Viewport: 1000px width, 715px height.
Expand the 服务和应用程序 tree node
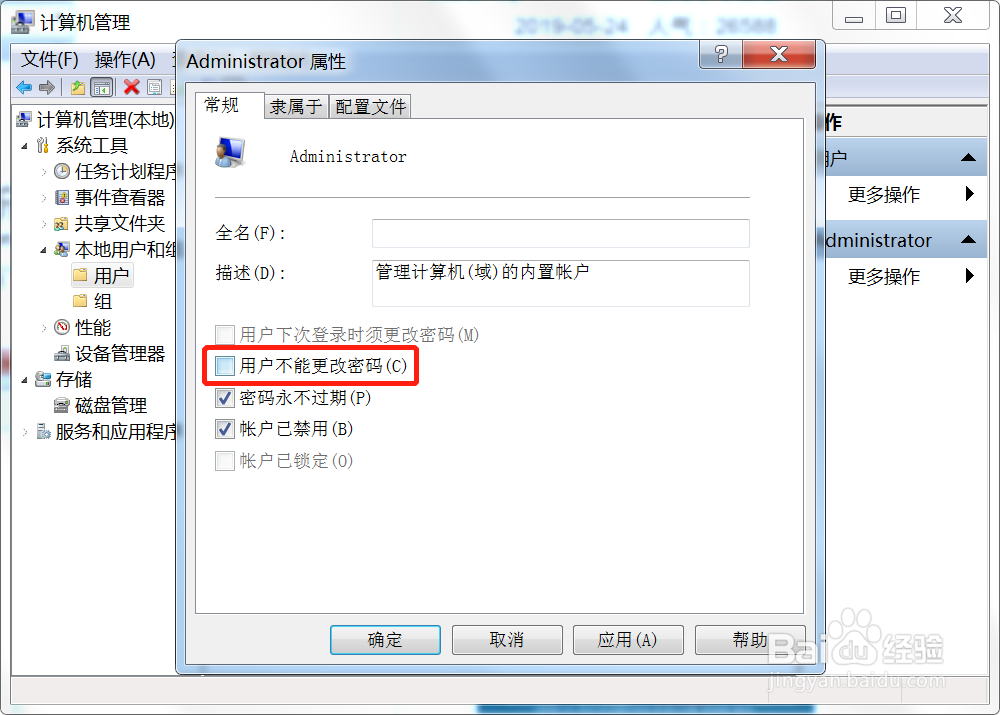25,432
